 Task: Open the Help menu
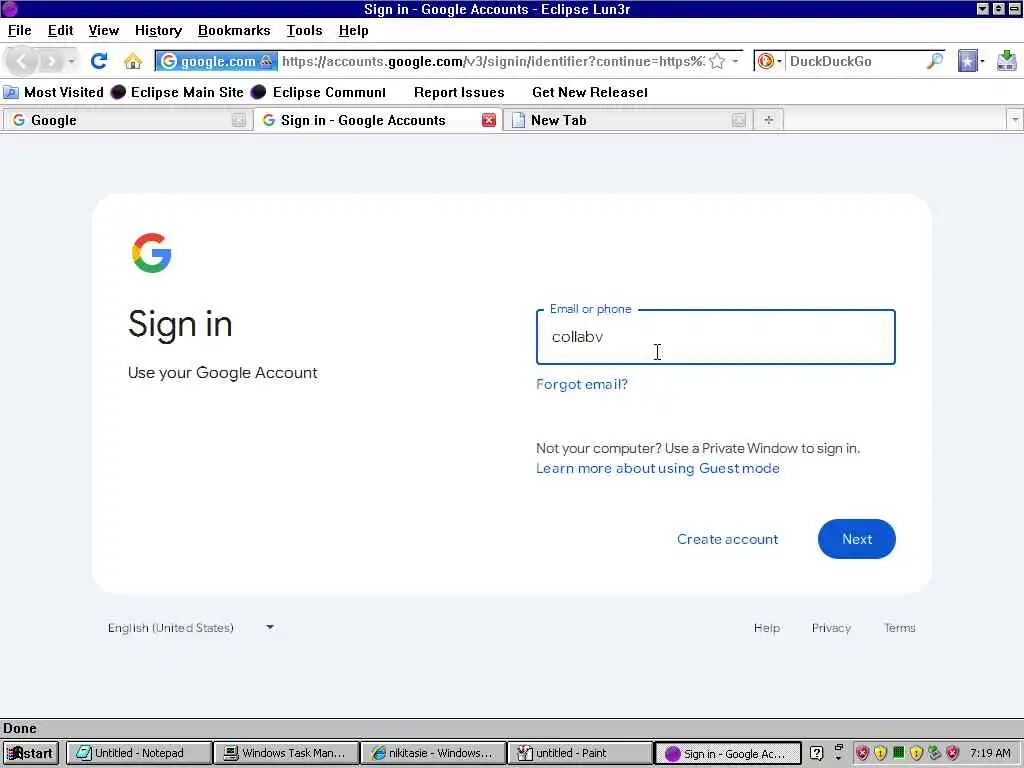pos(353,31)
